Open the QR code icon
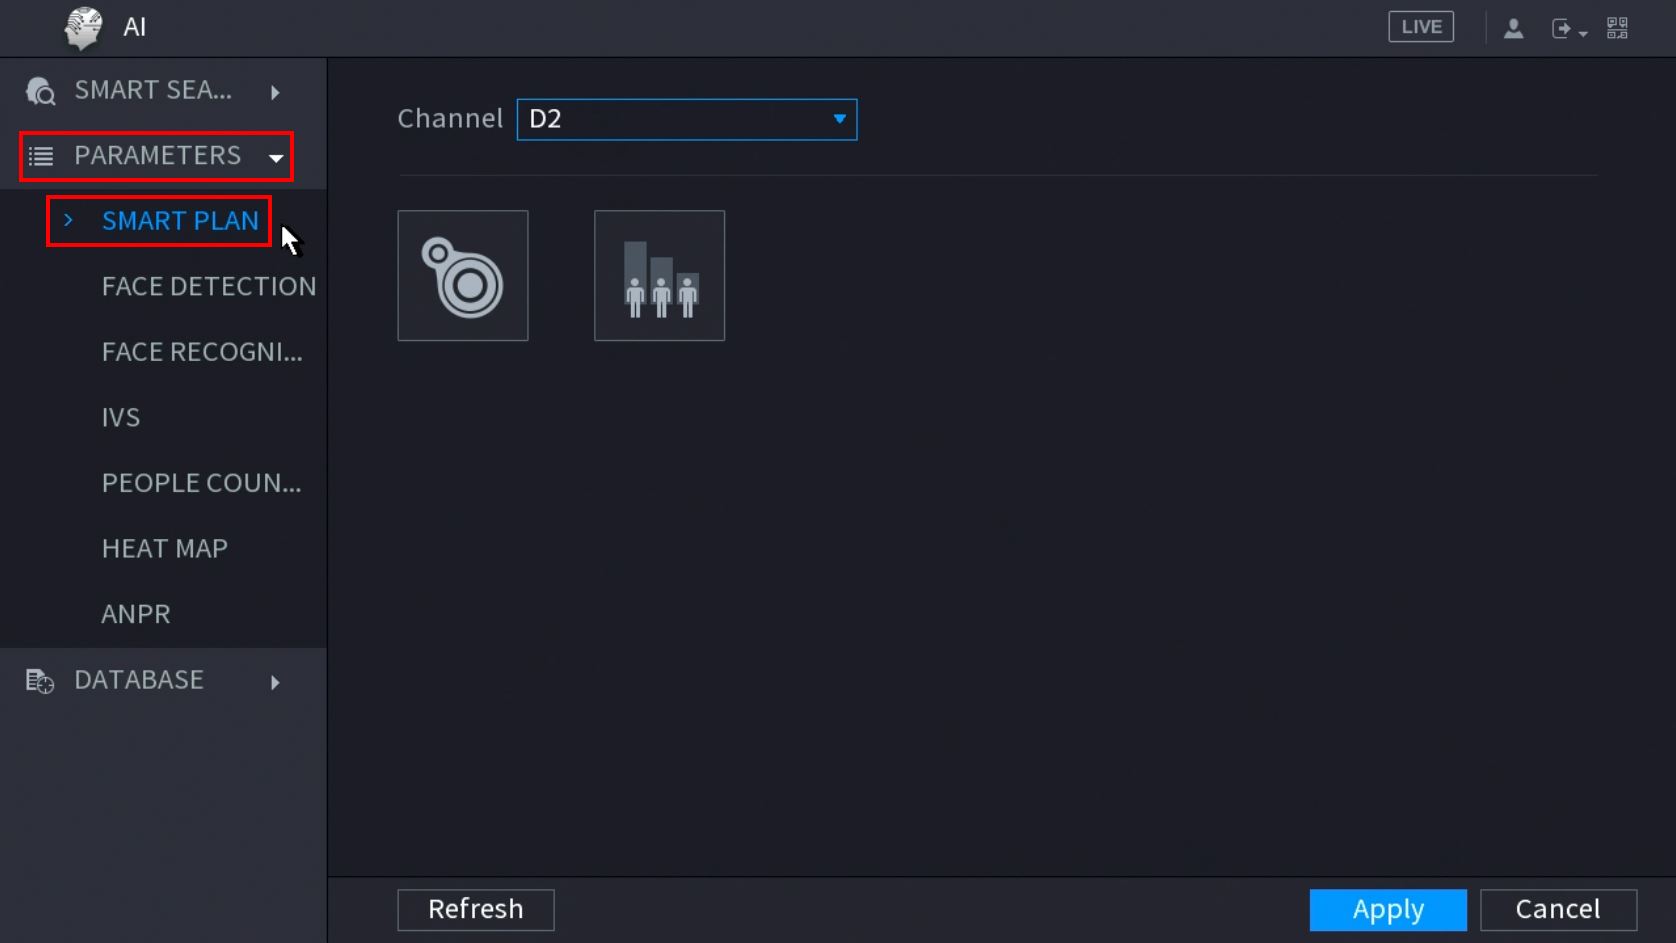The height and width of the screenshot is (943, 1676). (x=1617, y=28)
